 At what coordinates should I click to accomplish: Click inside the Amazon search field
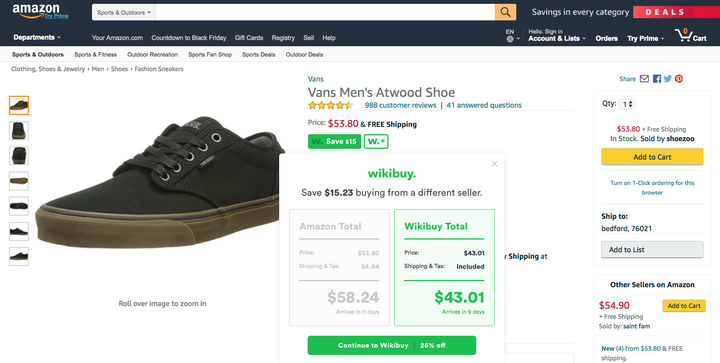point(325,12)
